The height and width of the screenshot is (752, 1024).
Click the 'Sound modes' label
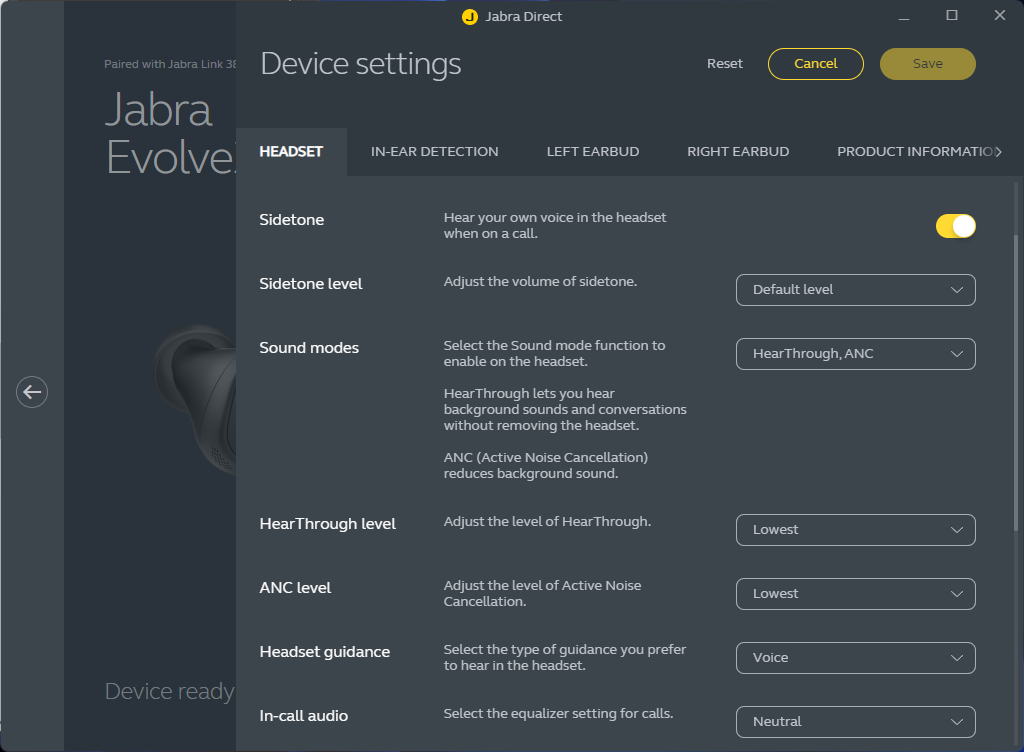tap(309, 348)
